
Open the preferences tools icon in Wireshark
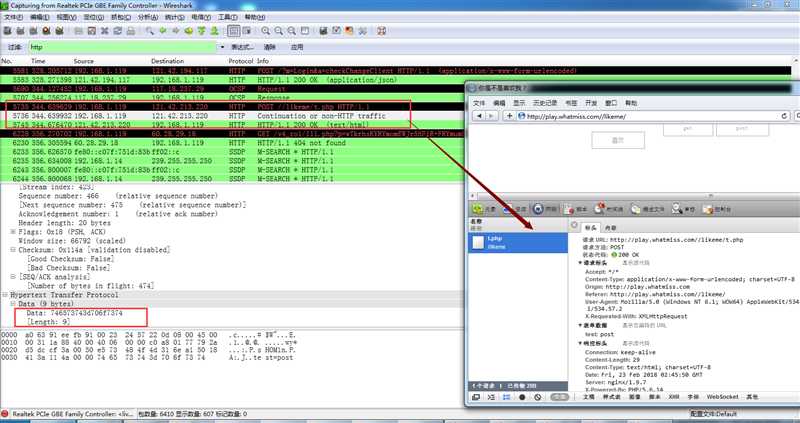[x=362, y=31]
